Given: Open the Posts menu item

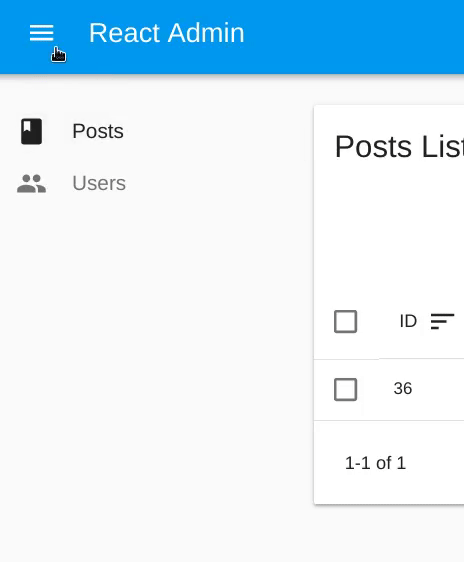Looking at the screenshot, I should 98,131.
